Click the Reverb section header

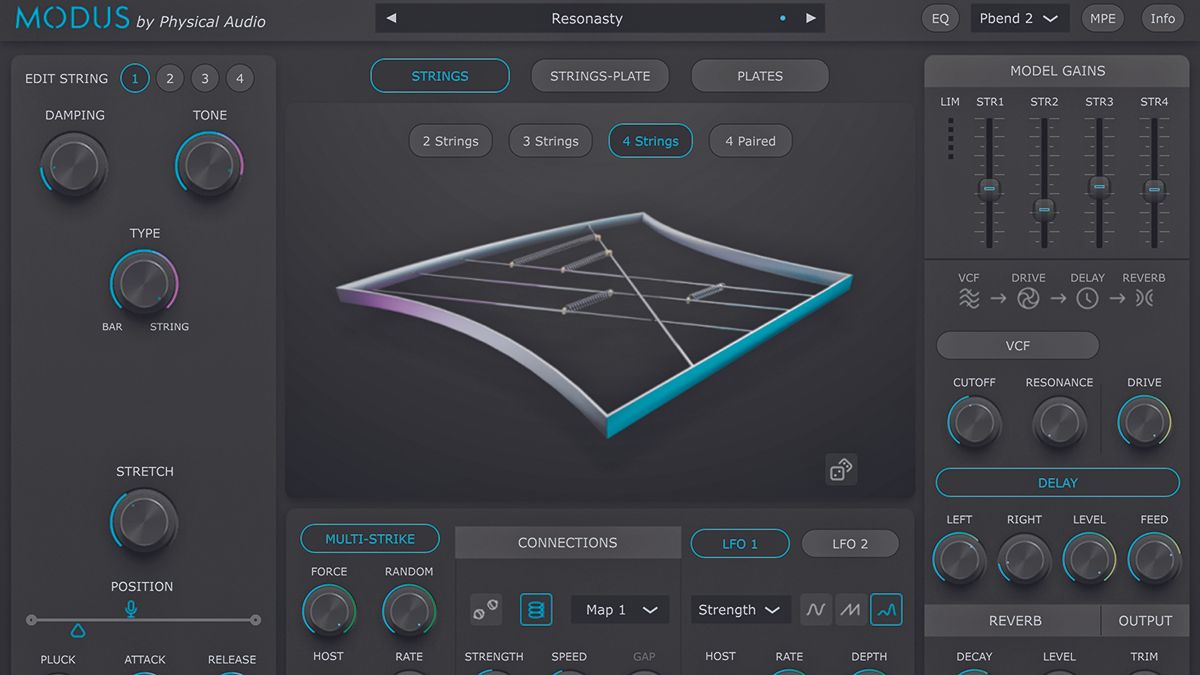pos(1014,621)
